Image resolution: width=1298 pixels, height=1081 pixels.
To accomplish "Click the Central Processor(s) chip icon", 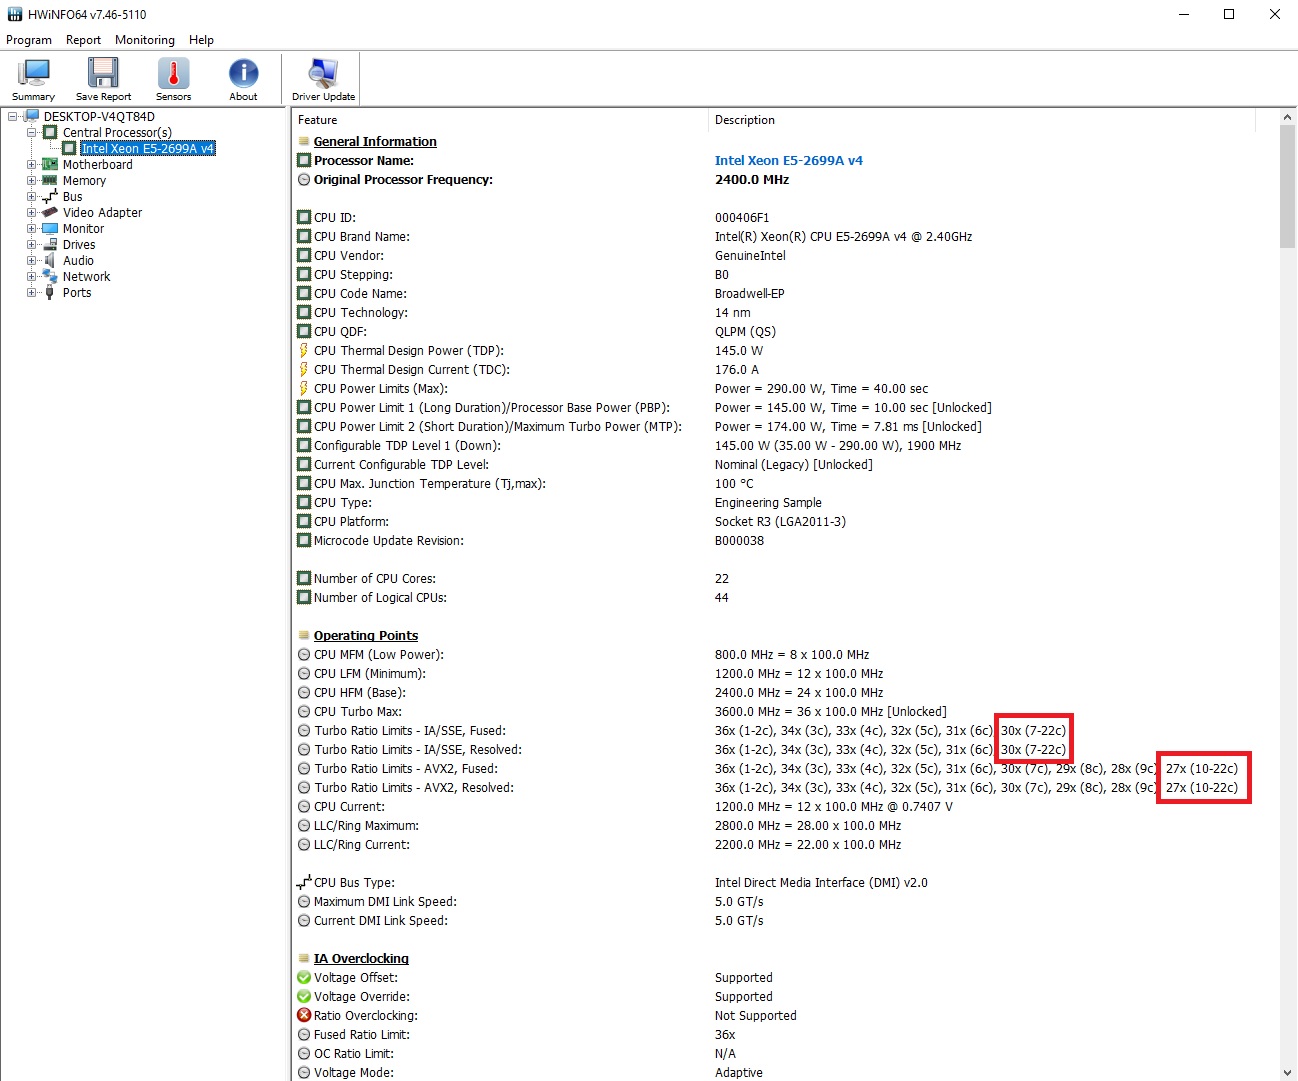I will click(x=50, y=133).
